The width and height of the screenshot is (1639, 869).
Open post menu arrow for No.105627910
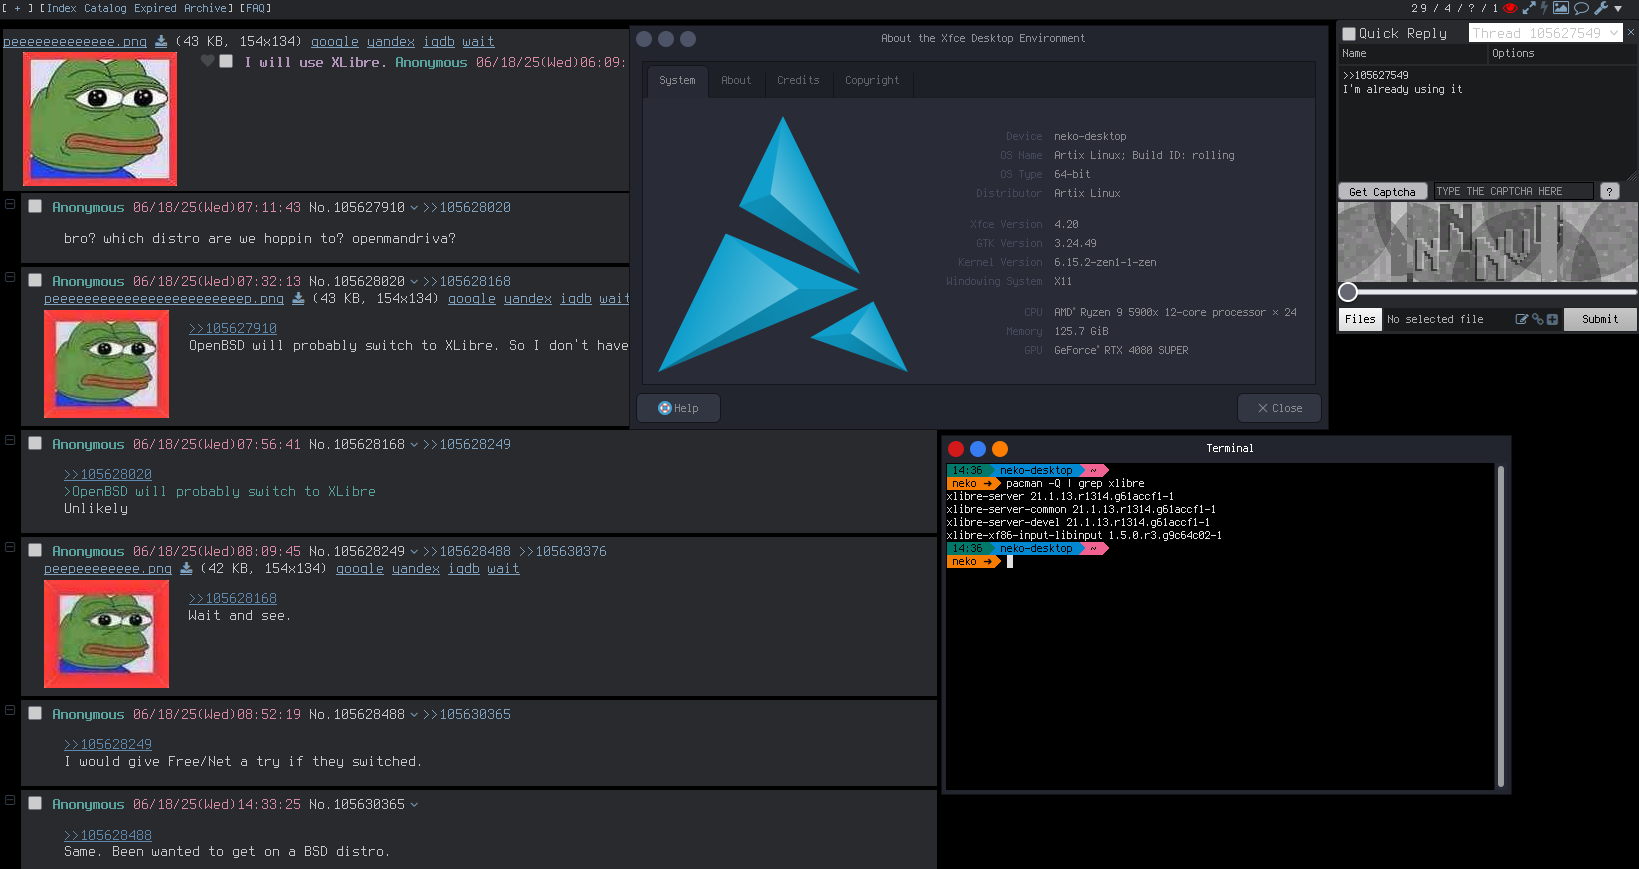414,208
